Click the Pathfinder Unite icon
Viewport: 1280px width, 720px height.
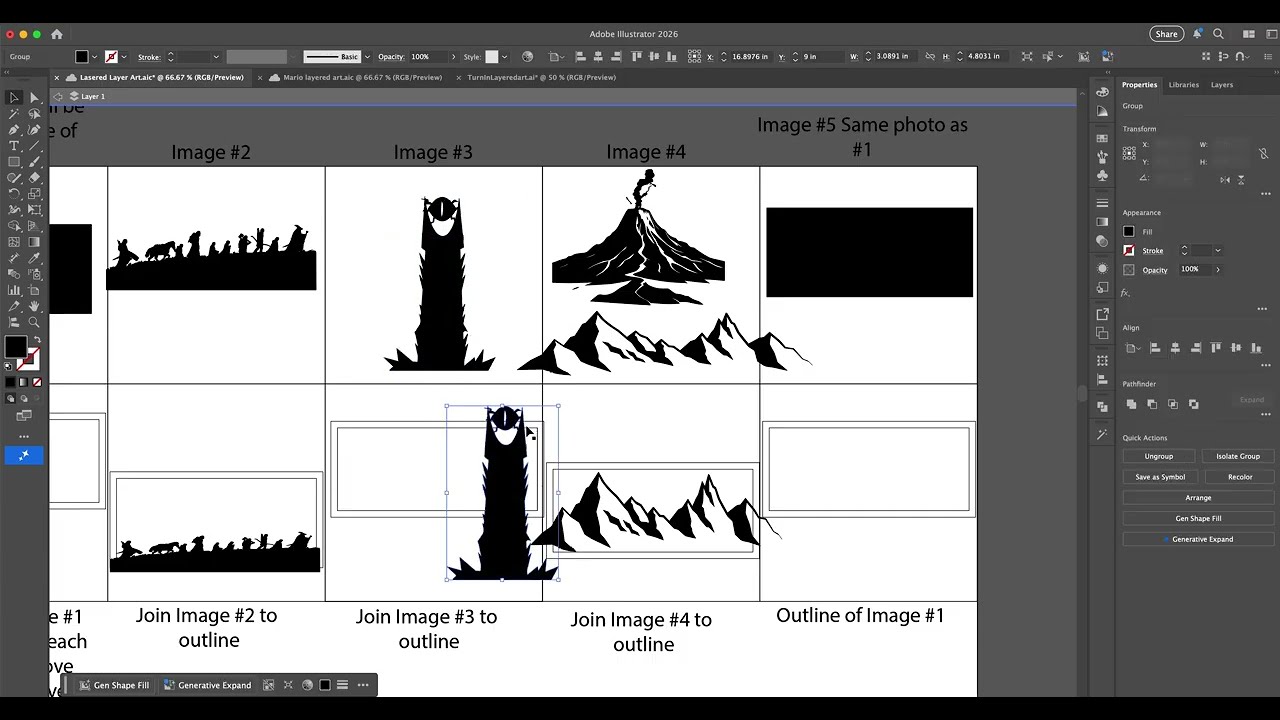click(1131, 404)
